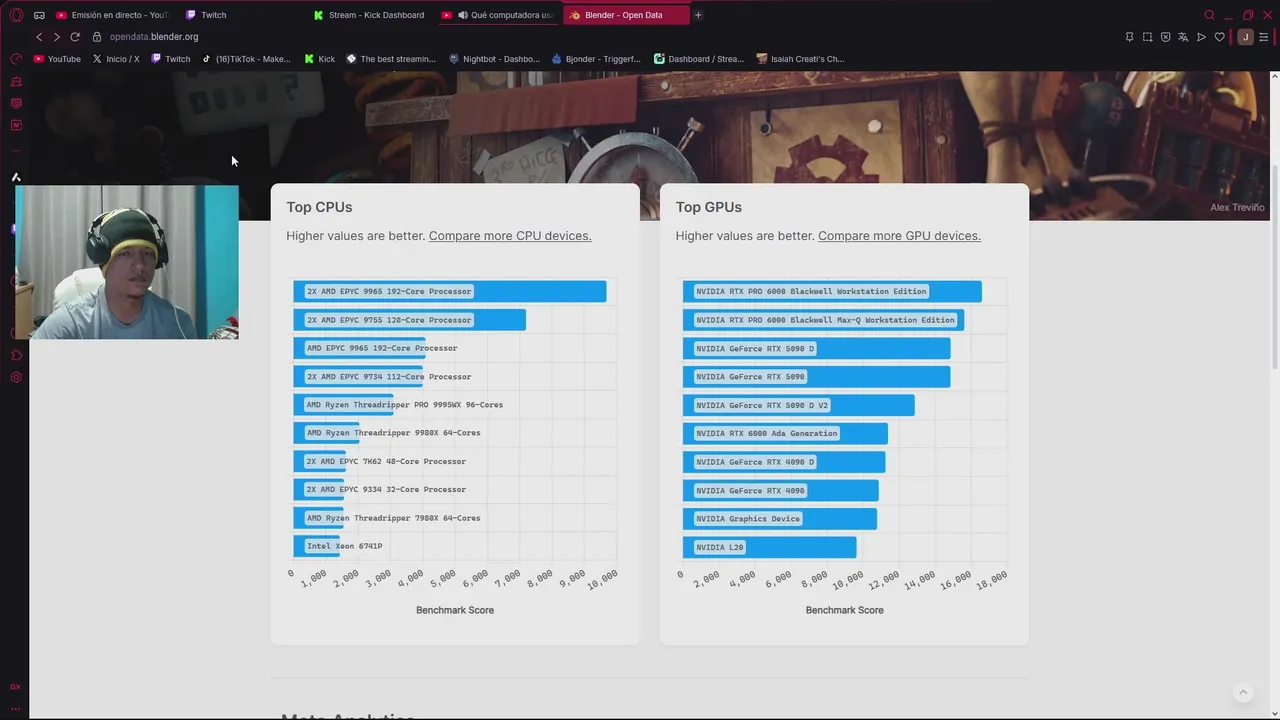1280x720 pixels.
Task: Open the easy setup menu icon
Action: coord(1264,37)
